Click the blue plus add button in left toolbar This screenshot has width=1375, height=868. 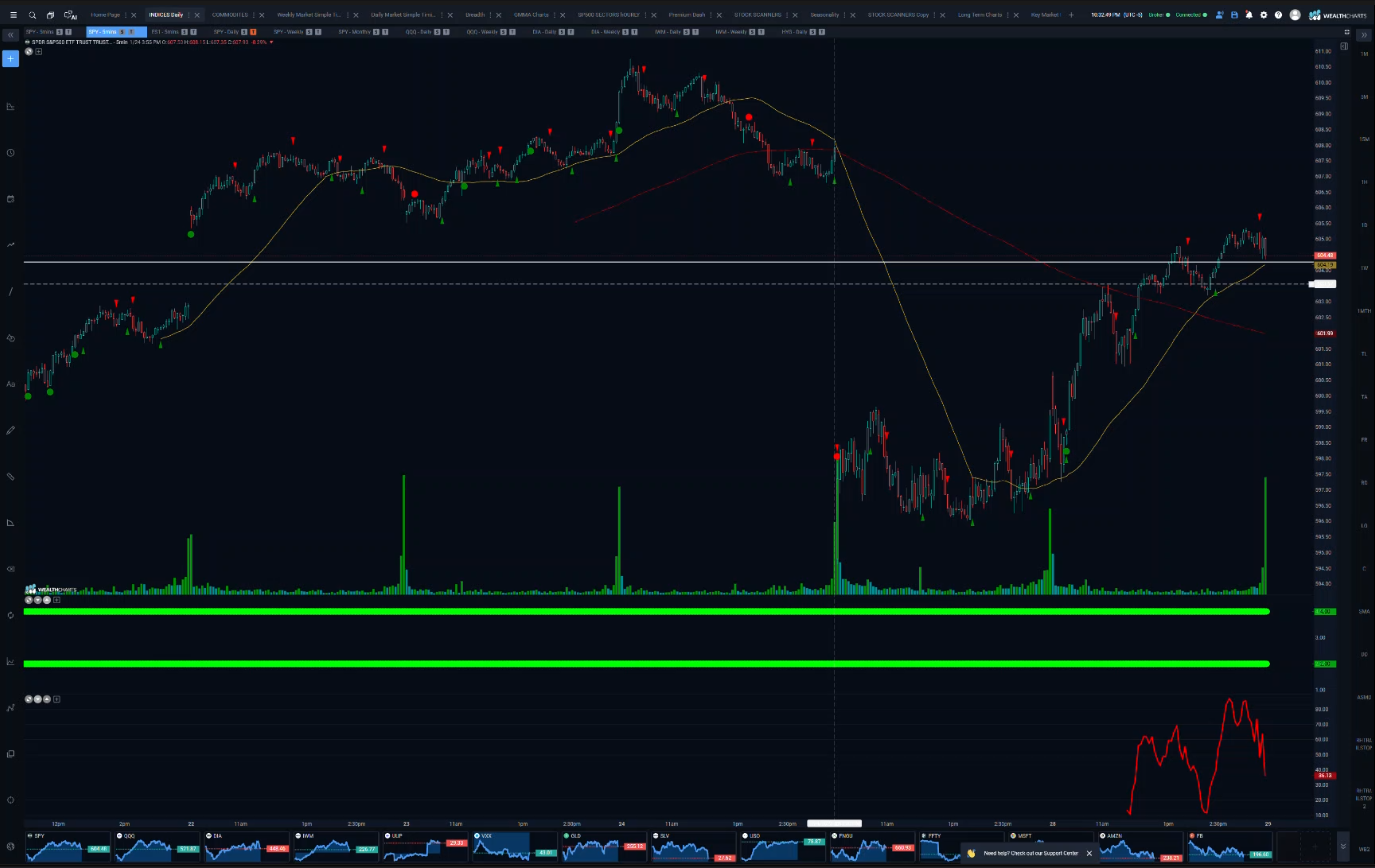click(x=10, y=58)
